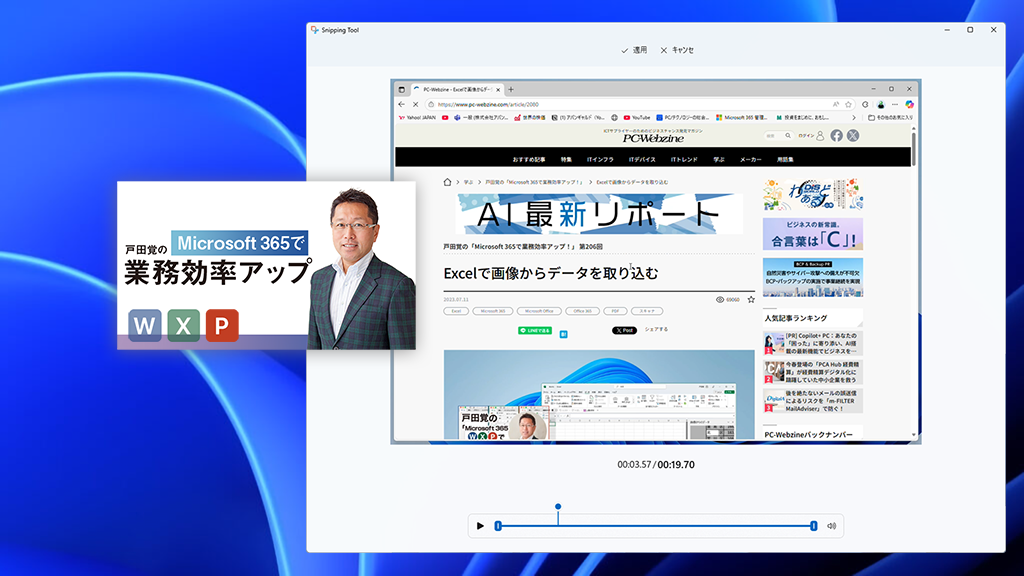
Task: Select the Microsoft Office tag pill
Action: (x=539, y=311)
